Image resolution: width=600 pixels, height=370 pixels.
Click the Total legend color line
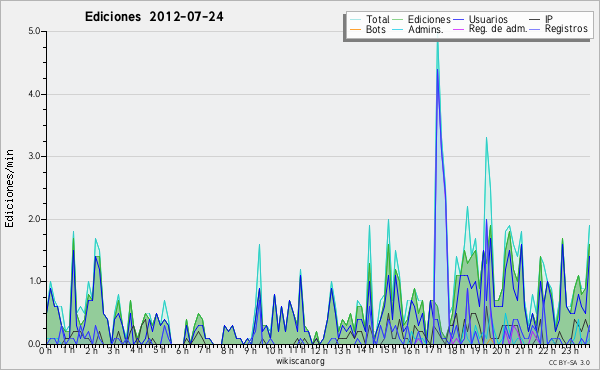tap(355, 20)
